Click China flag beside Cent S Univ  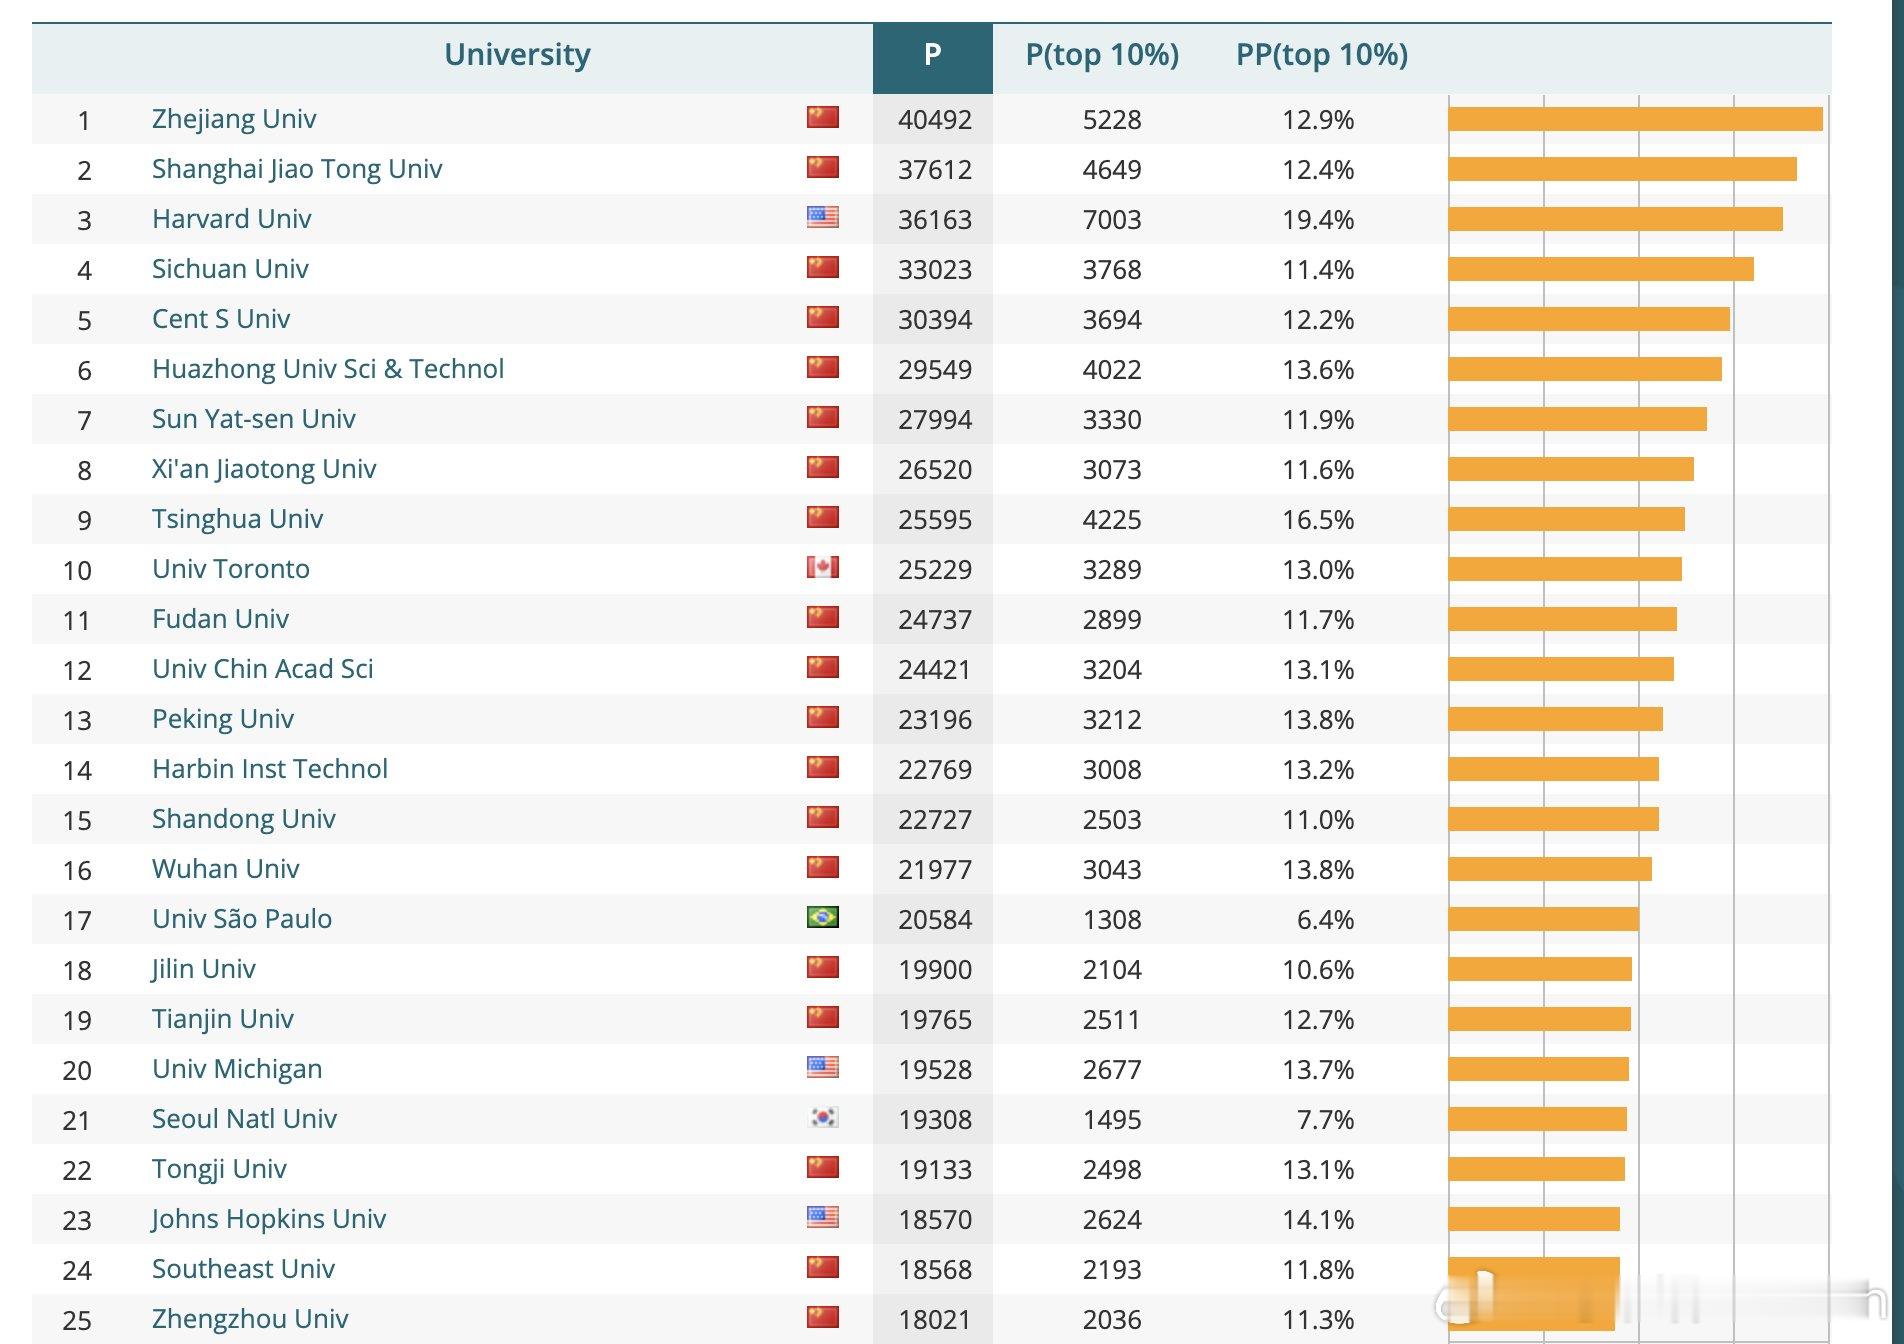tap(823, 318)
